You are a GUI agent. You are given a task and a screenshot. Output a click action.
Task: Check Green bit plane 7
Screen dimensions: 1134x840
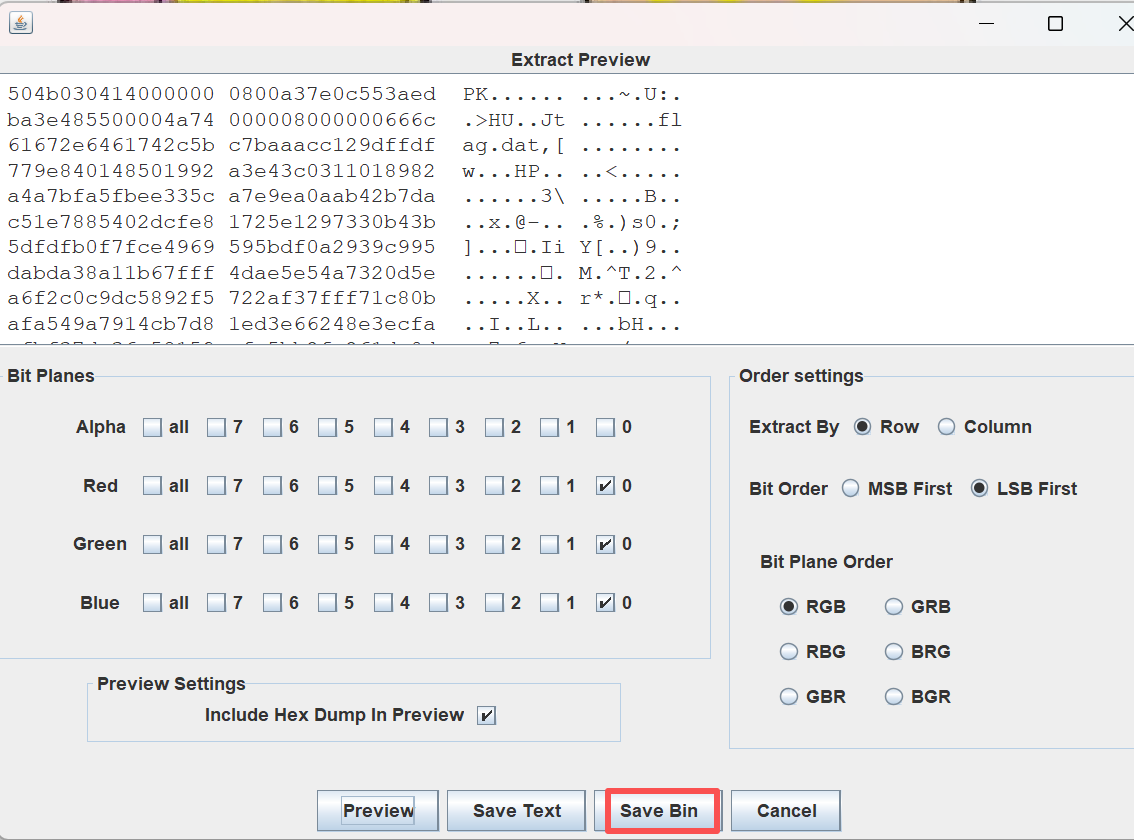(x=217, y=545)
